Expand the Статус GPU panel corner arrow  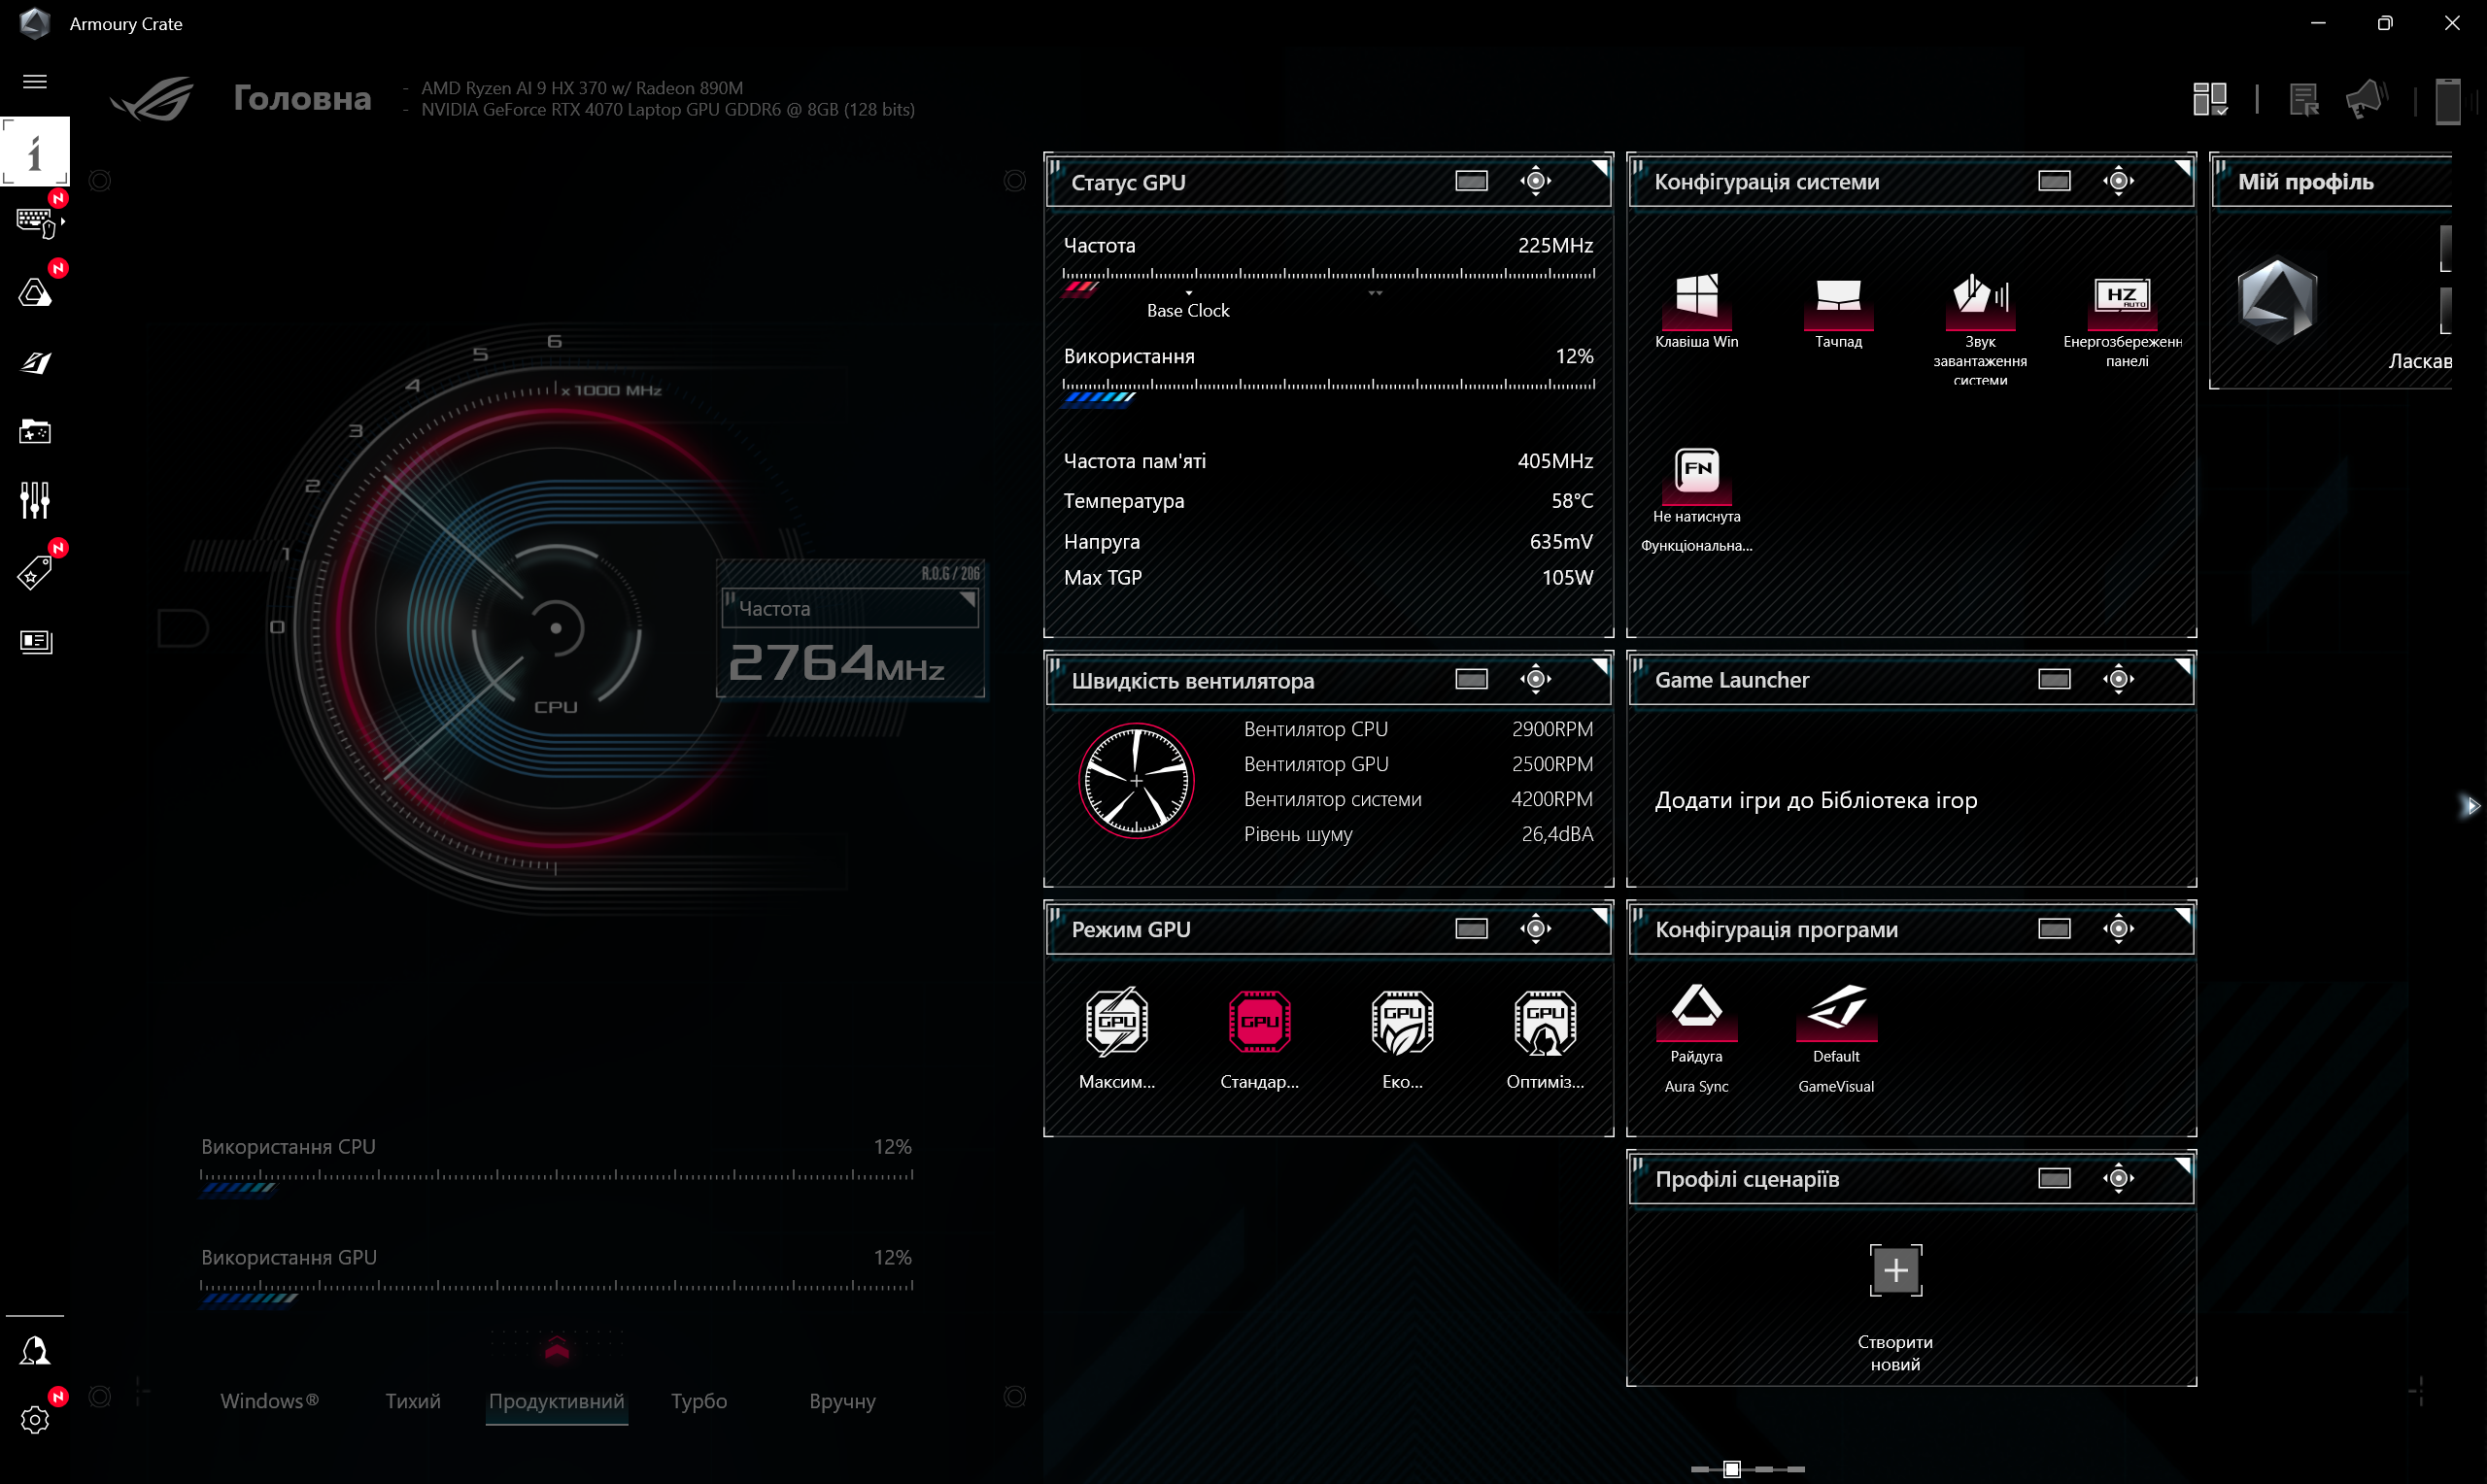click(1600, 165)
